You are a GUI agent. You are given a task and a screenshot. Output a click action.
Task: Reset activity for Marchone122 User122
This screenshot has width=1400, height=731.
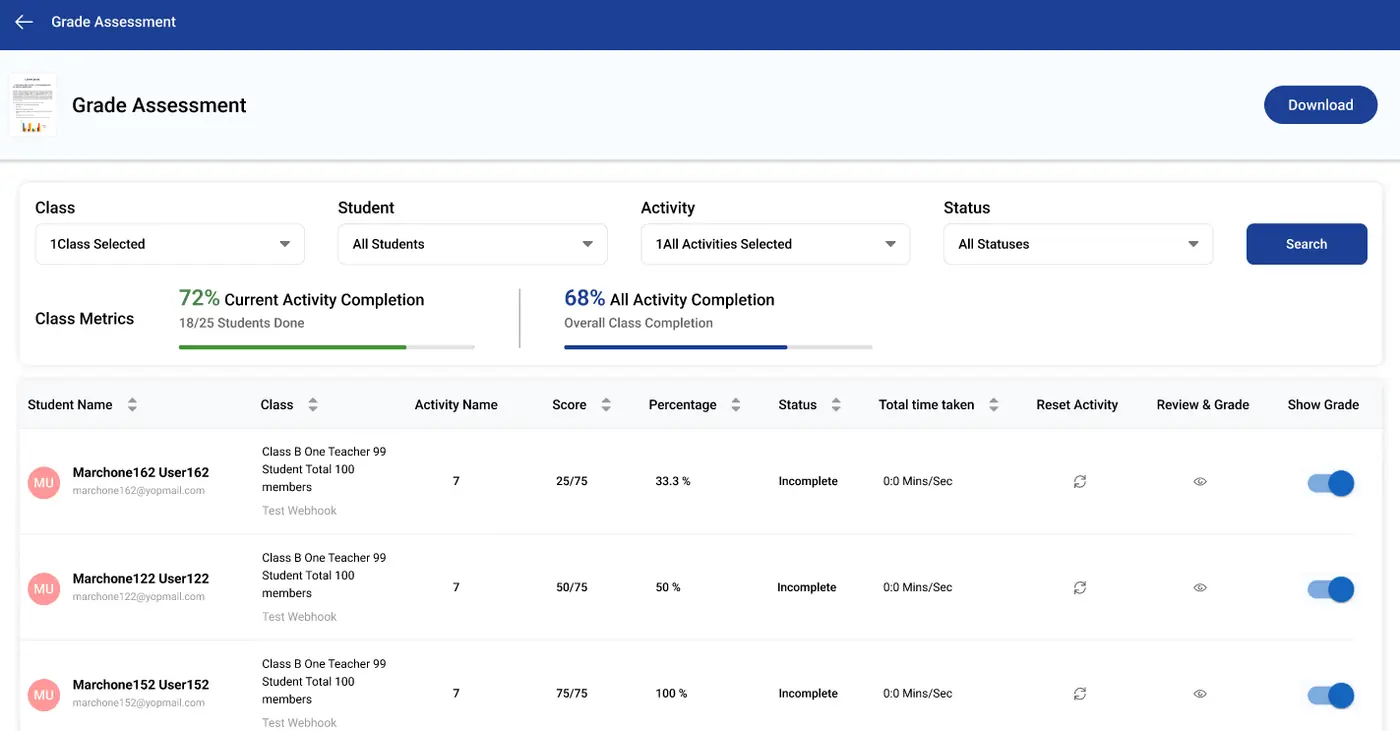pos(1080,588)
